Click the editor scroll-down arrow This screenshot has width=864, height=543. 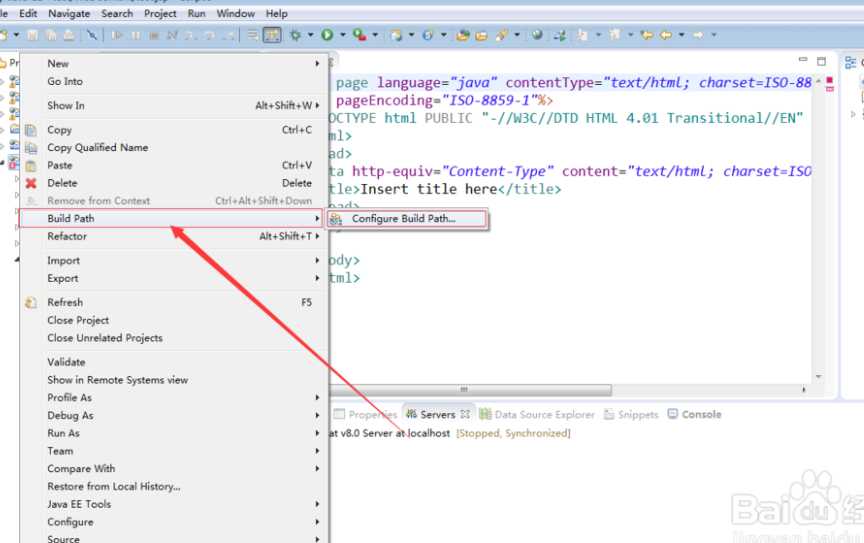(819, 377)
